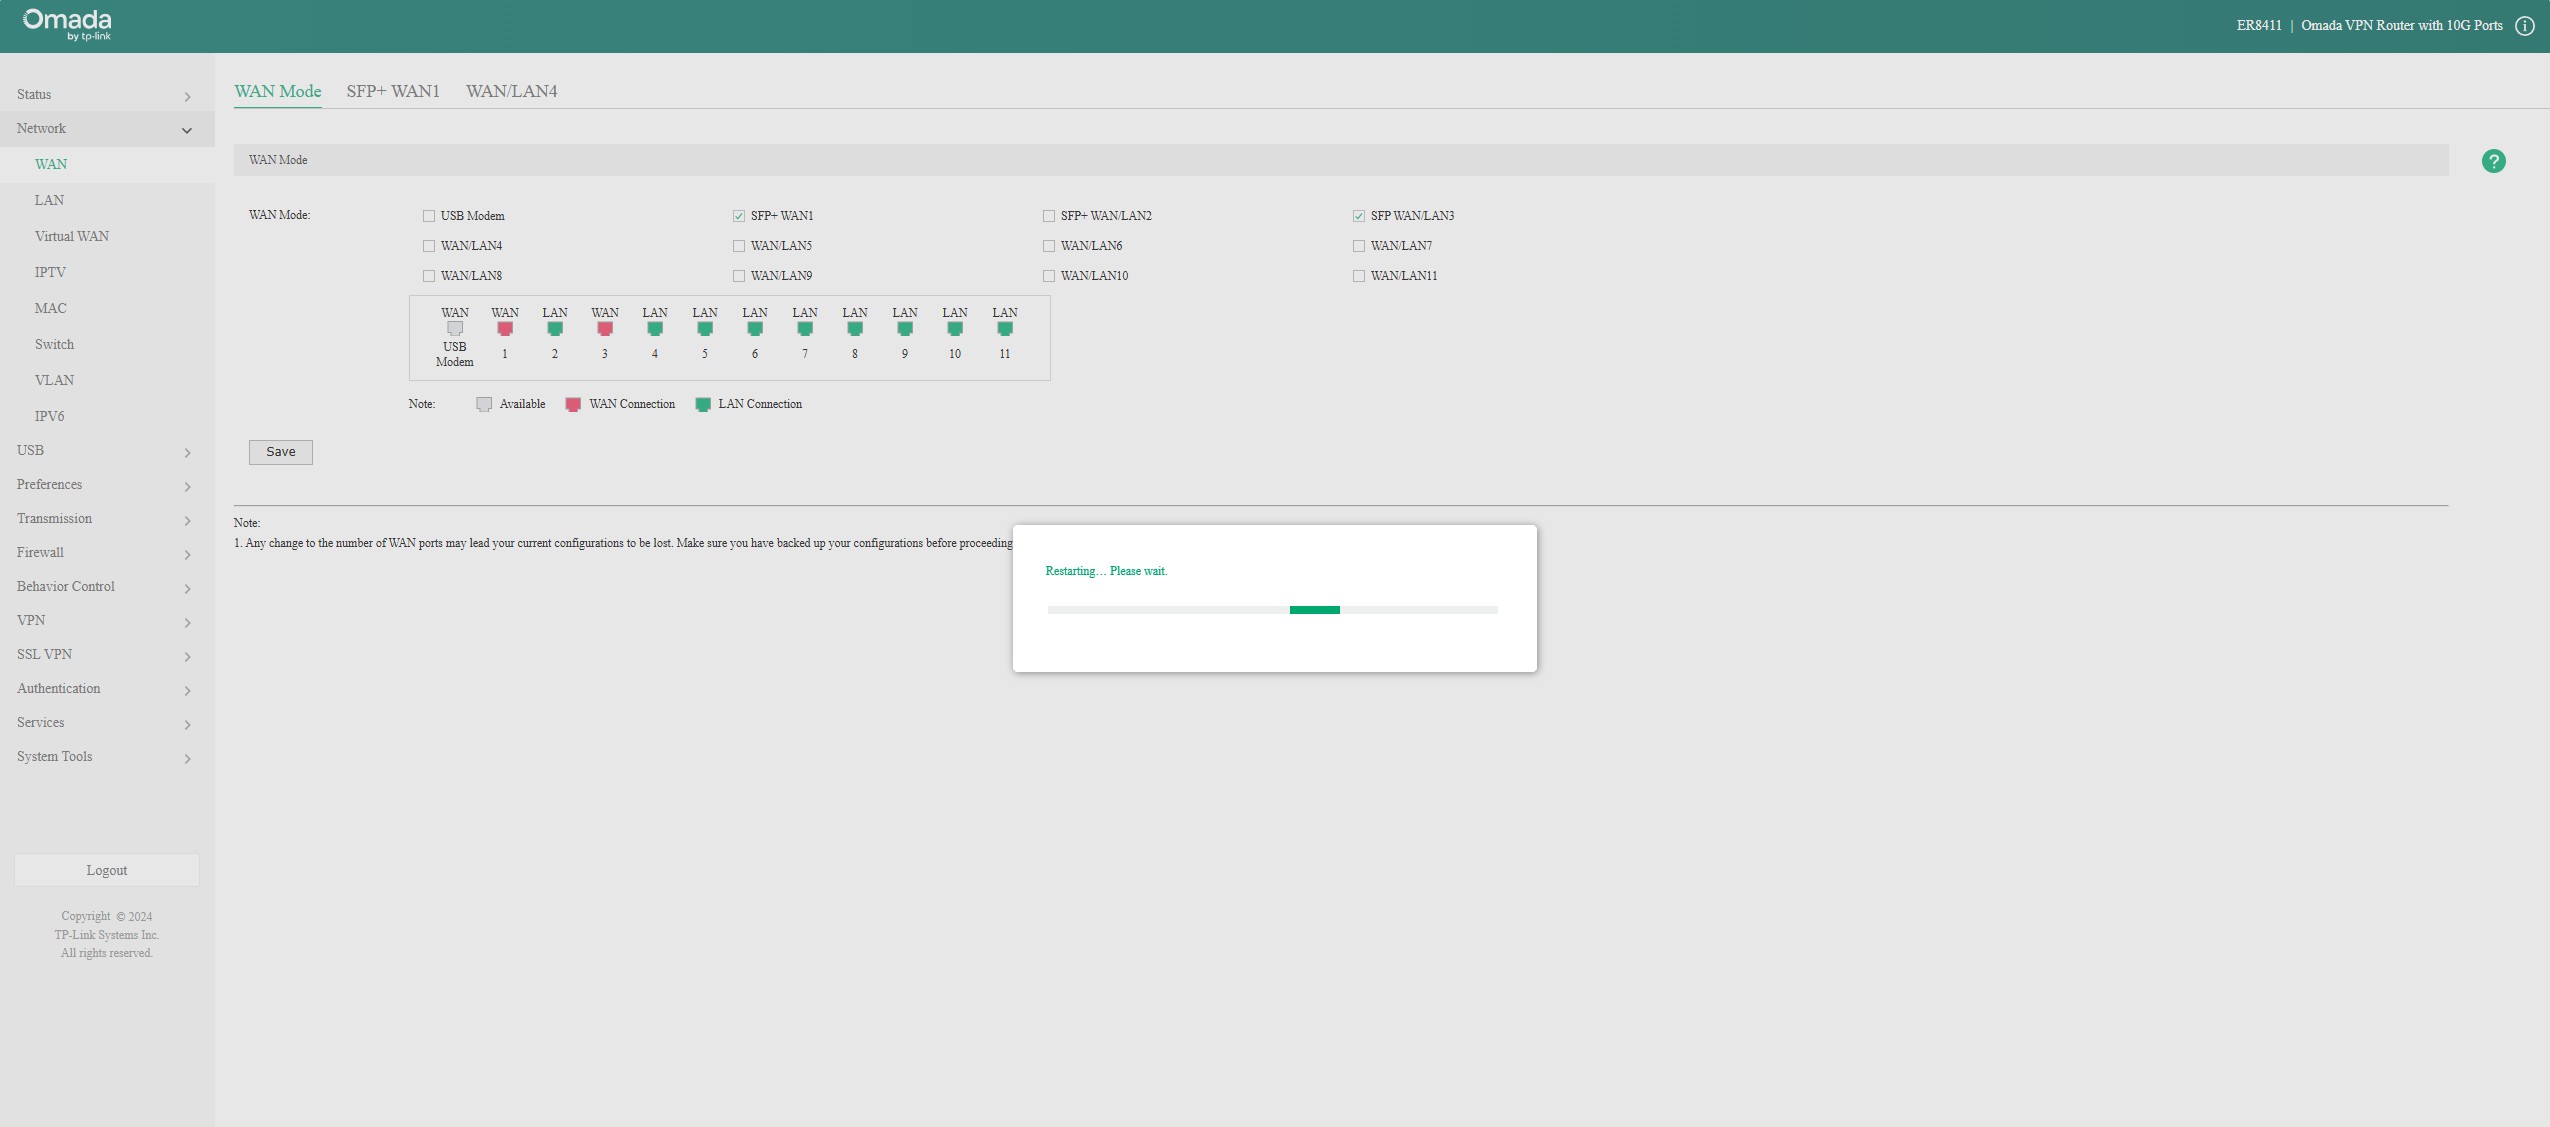Viewport: 2550px width, 1127px height.
Task: Click the red WAN port 1 icon
Action: (505, 328)
